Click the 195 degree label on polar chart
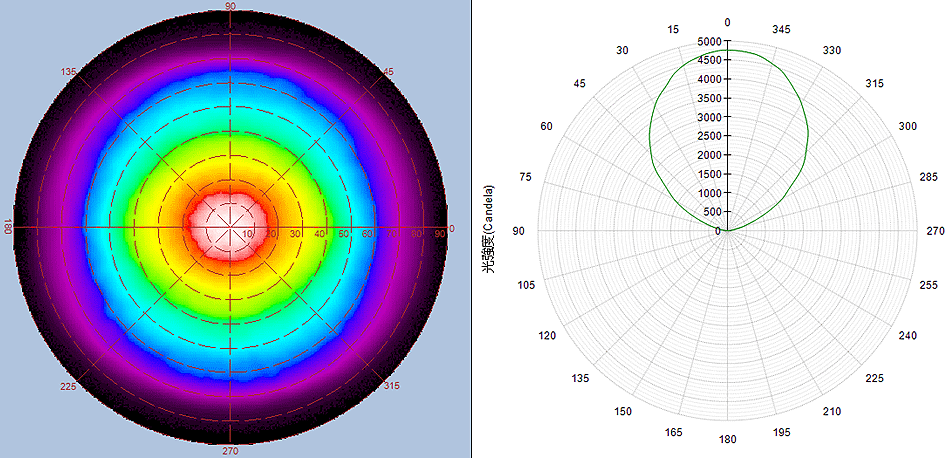952x458 pixels. [781, 432]
